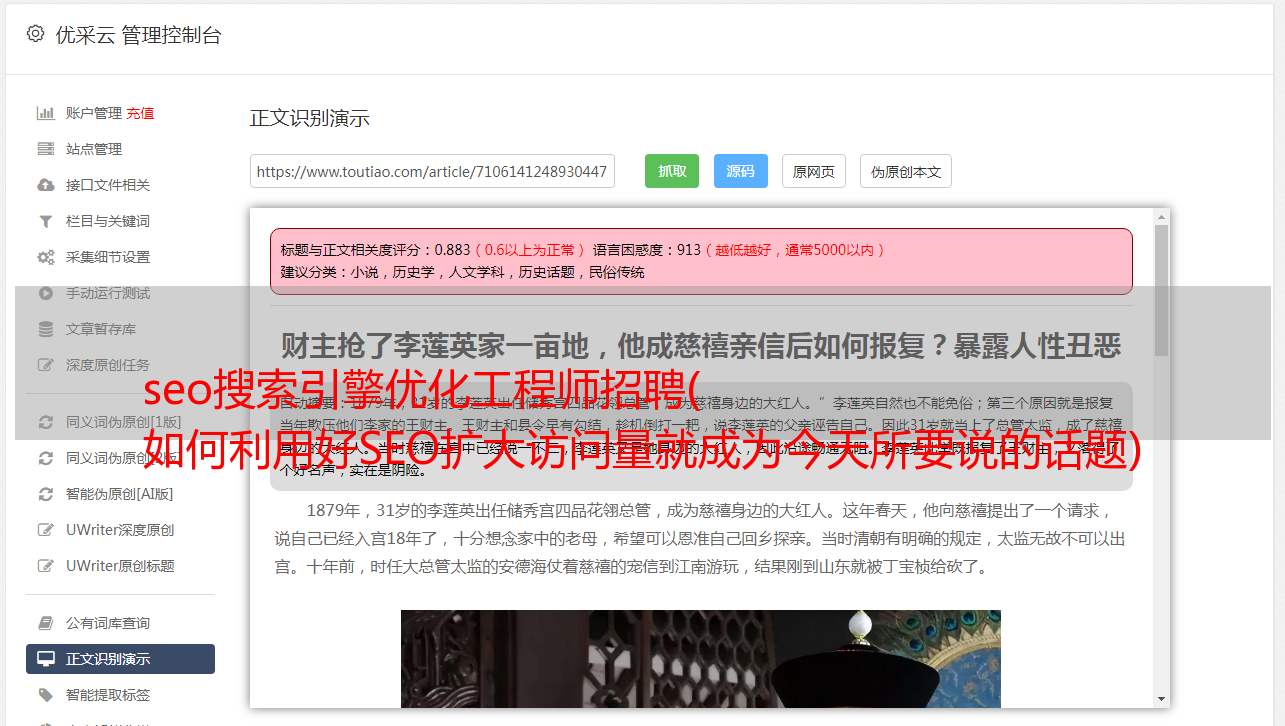Viewport: 1285px width, 726px height.
Task: Click the scrollbar down arrow
Action: [1161, 699]
